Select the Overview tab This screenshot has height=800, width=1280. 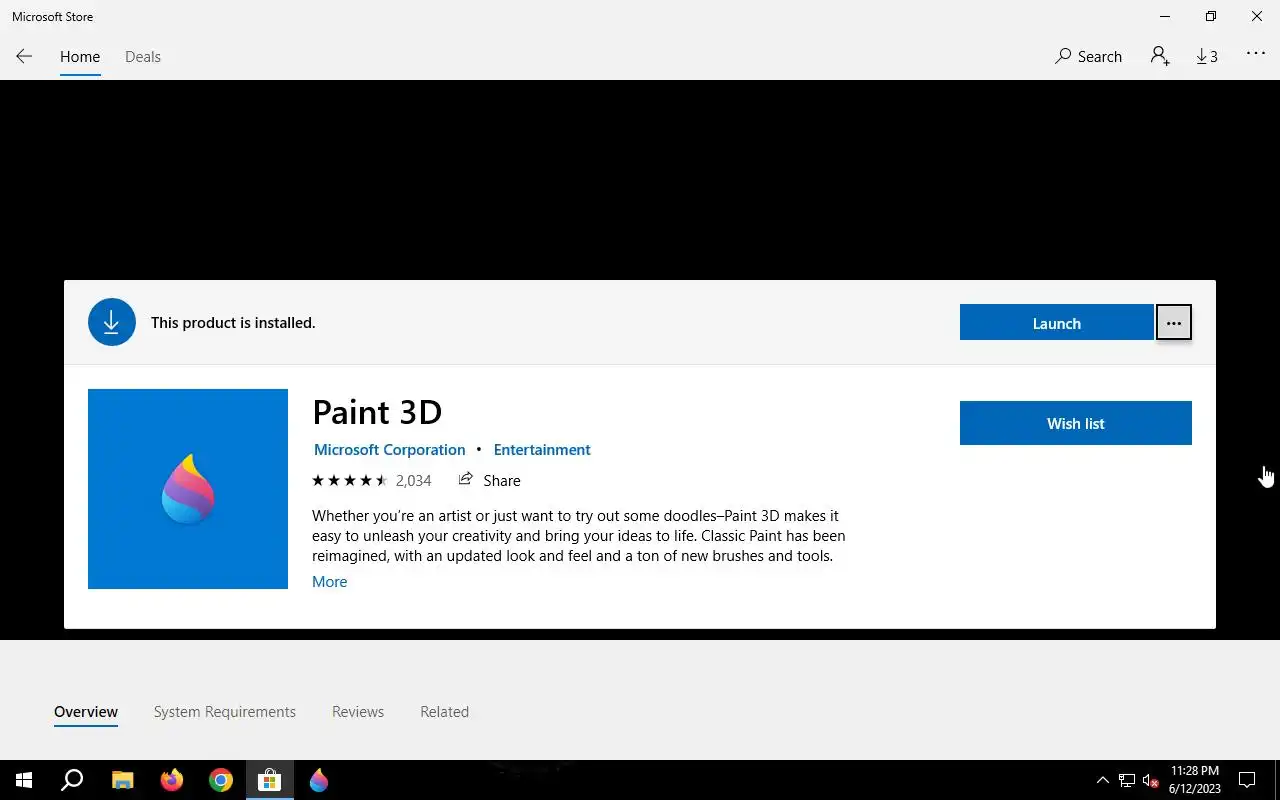click(86, 712)
